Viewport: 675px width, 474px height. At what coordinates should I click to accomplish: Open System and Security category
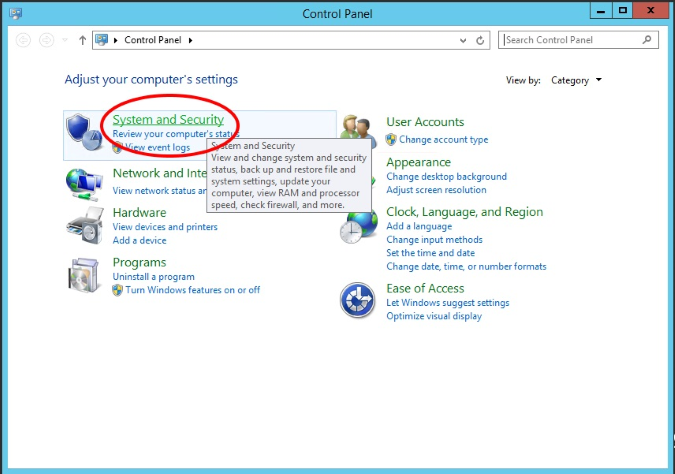click(168, 119)
